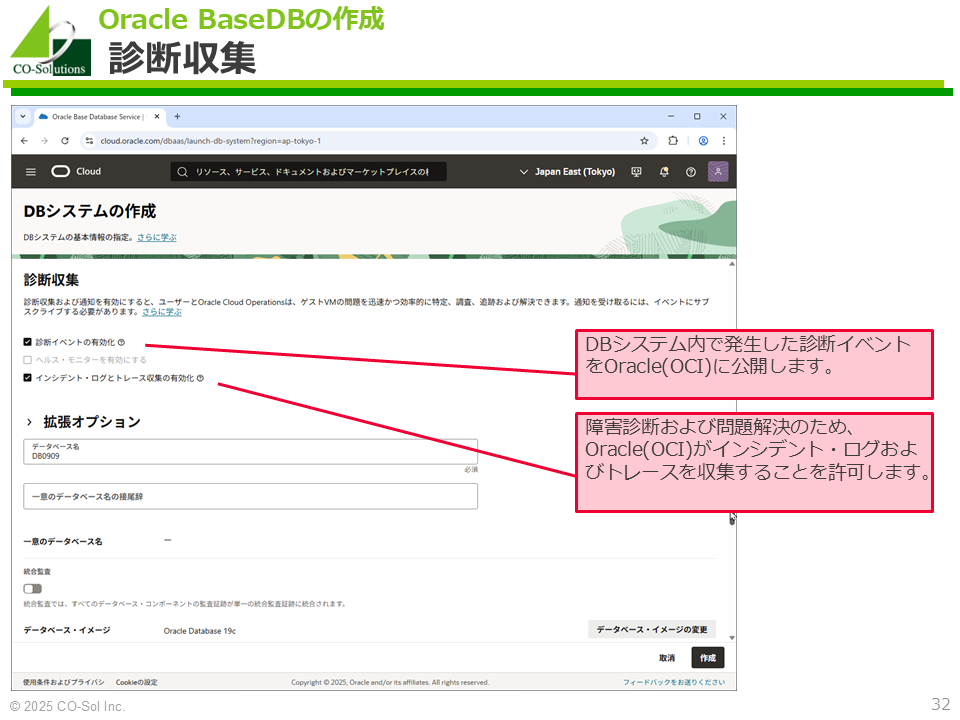
Task: Click the 診断収集 section heading
Action: (x=51, y=280)
